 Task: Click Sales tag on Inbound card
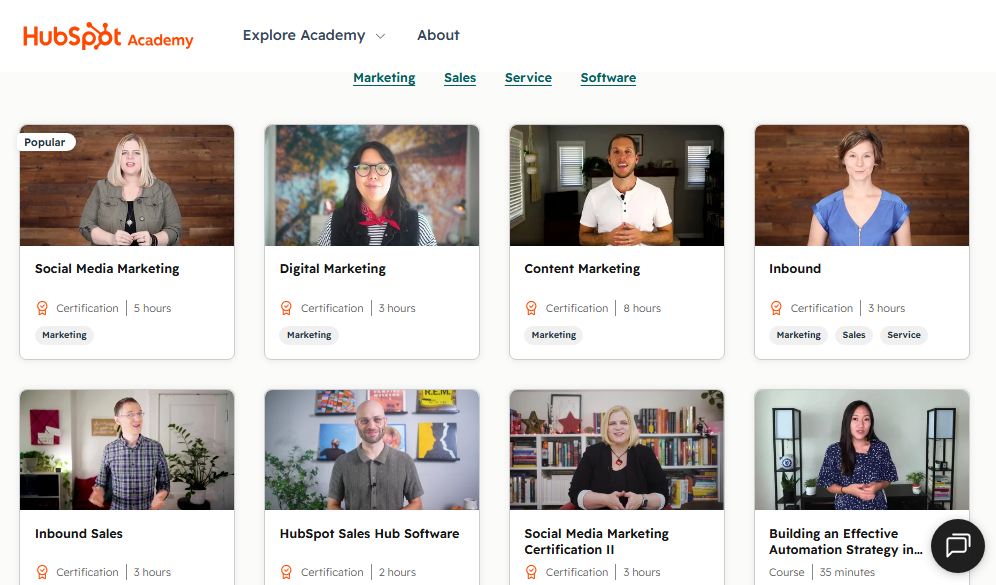tap(854, 335)
